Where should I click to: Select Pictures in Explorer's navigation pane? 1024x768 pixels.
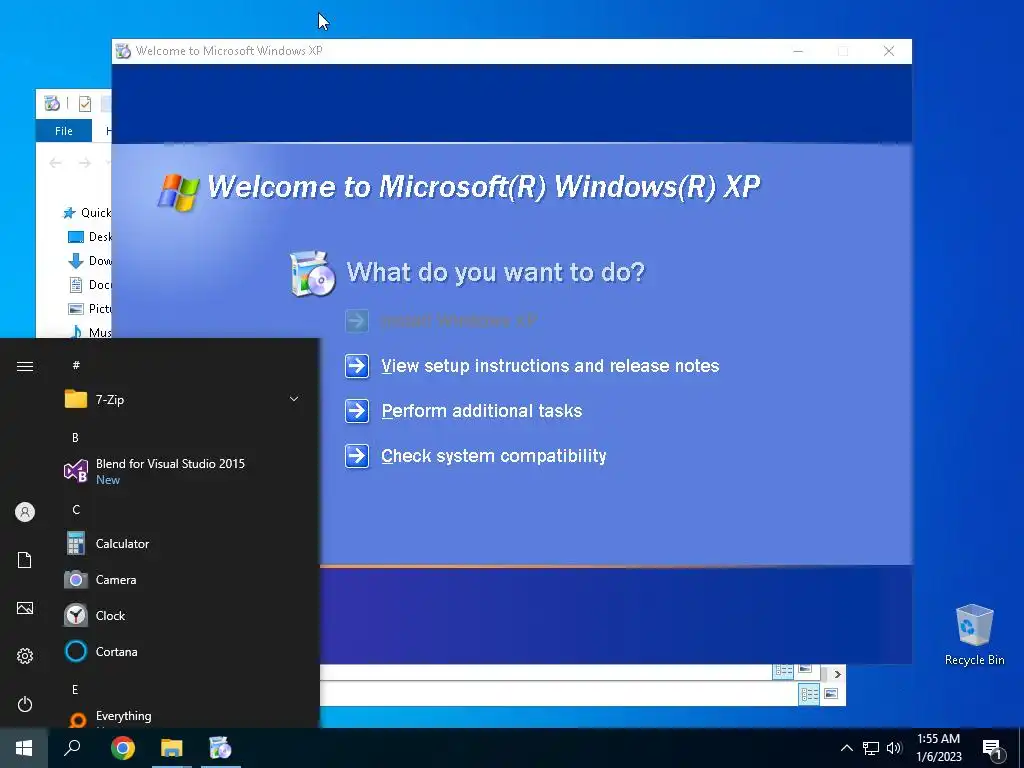coord(89,308)
